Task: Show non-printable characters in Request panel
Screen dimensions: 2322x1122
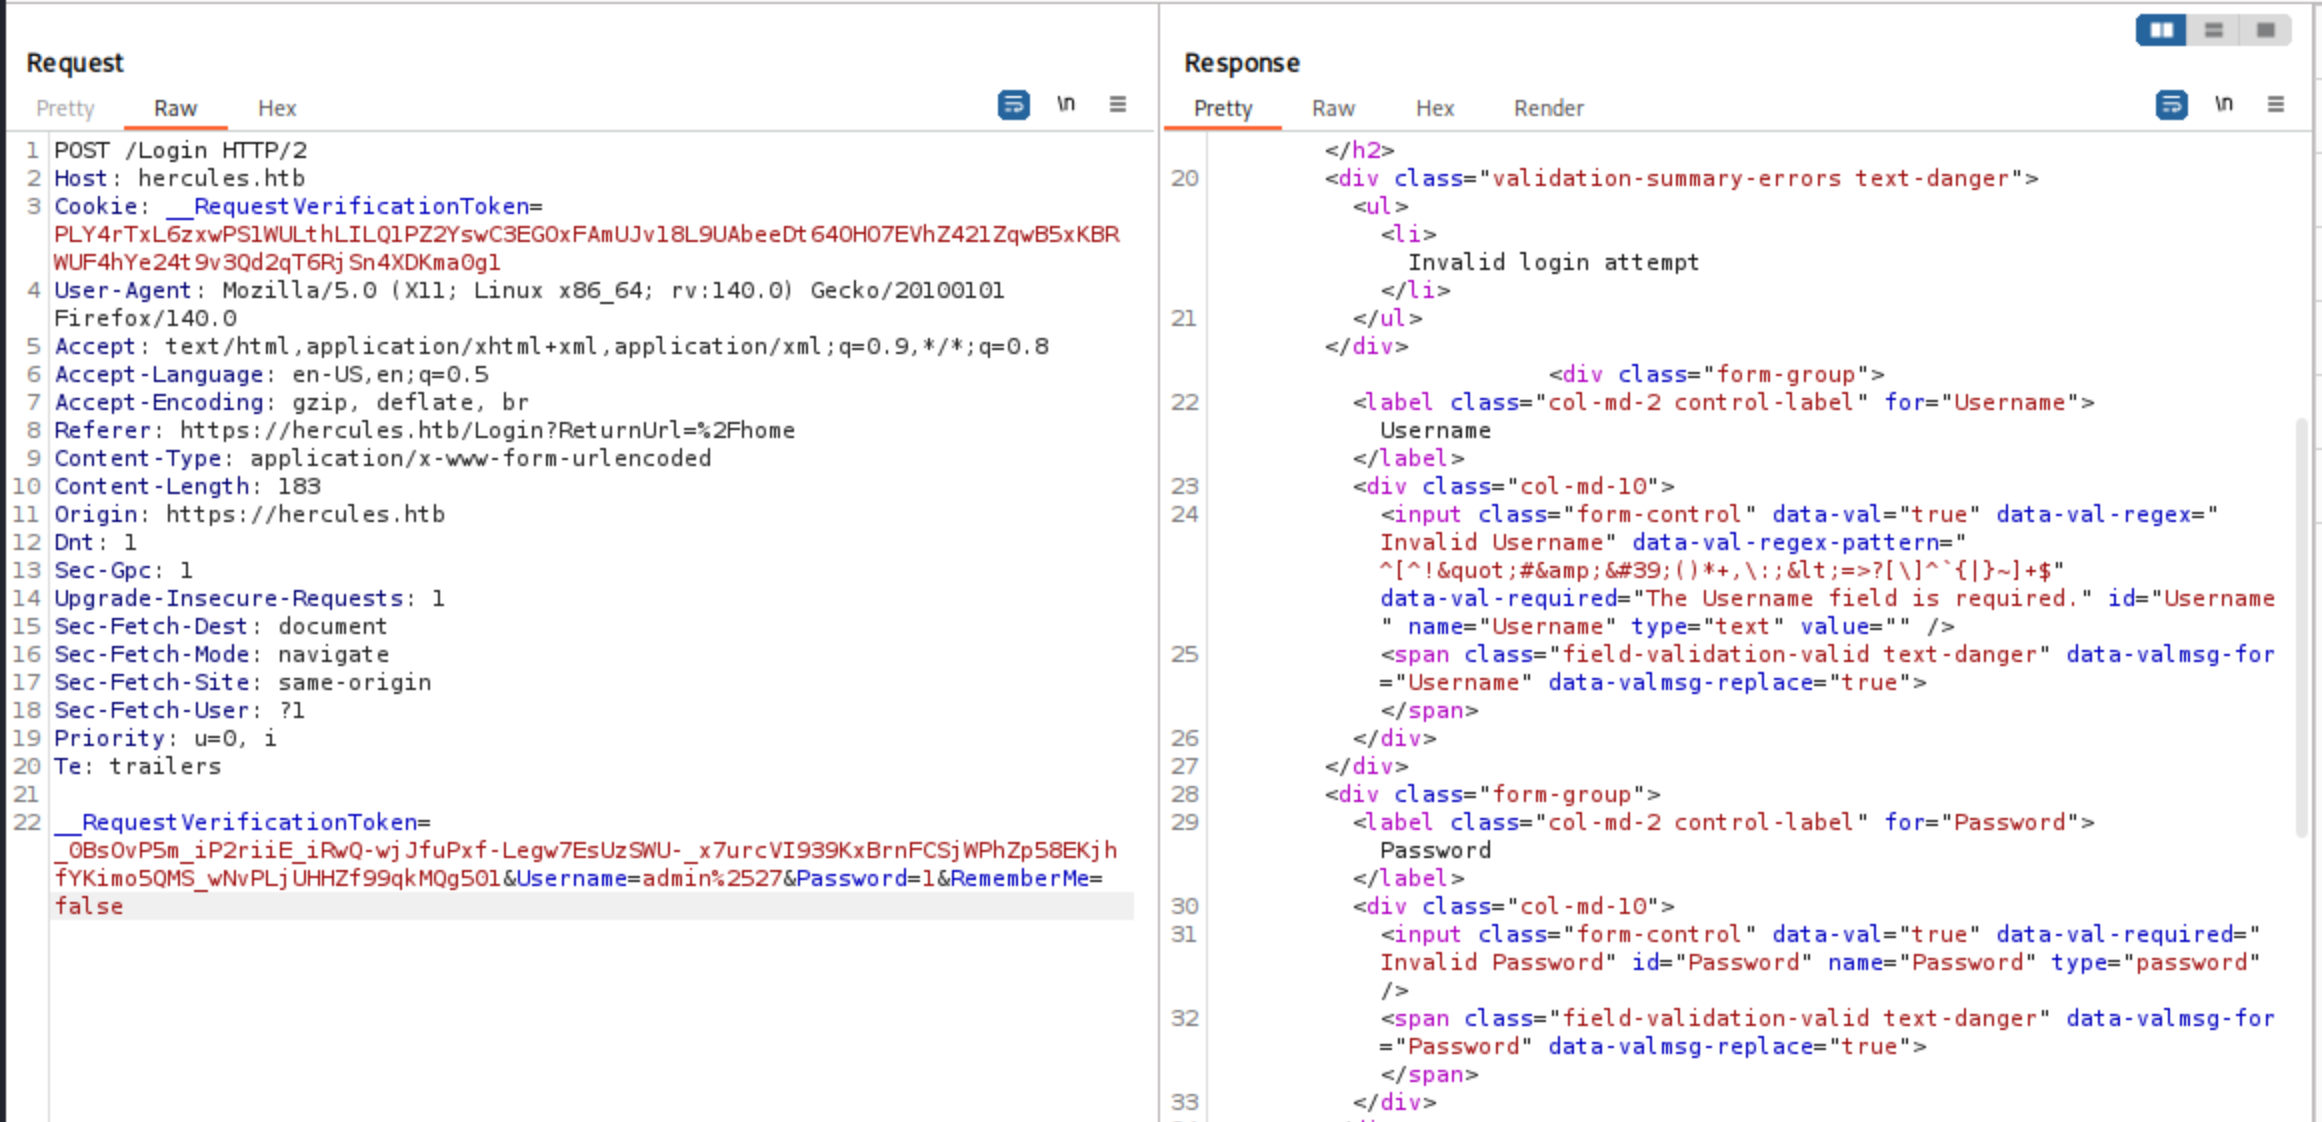Action: pos(1066,105)
